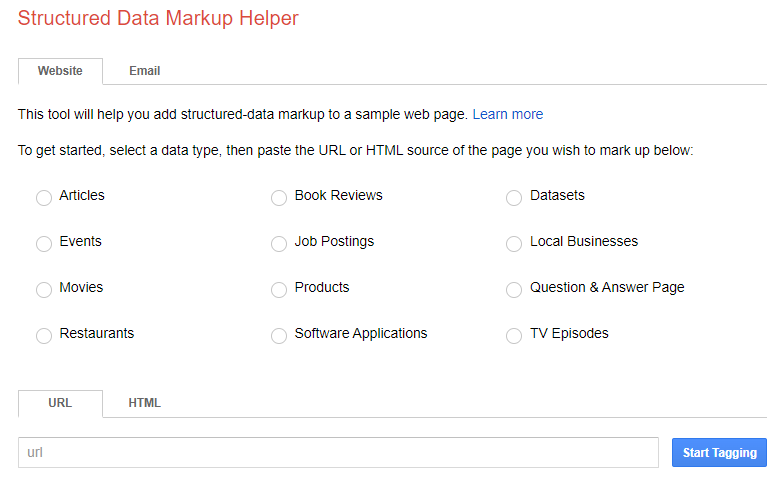The image size is (775, 488).
Task: Select Question & Answer Page option
Action: click(514, 290)
